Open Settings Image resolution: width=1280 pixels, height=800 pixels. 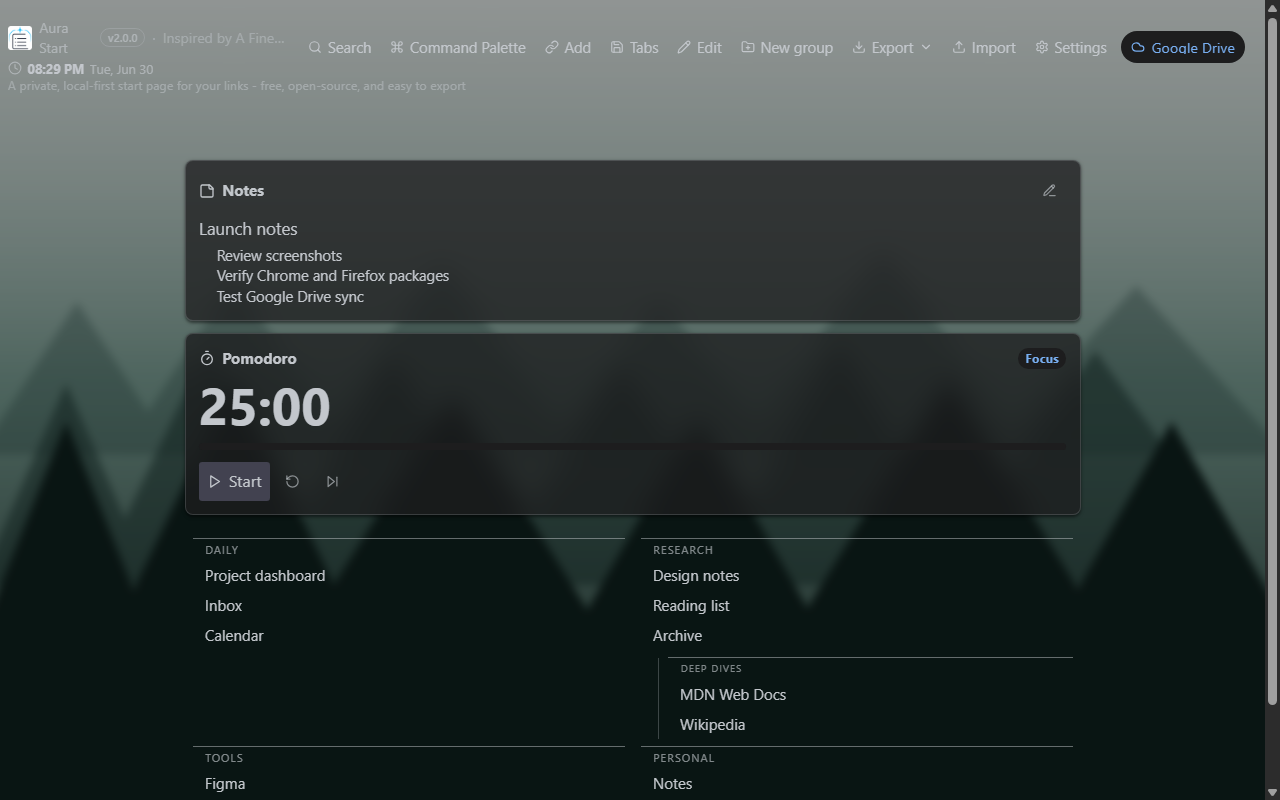1071,47
